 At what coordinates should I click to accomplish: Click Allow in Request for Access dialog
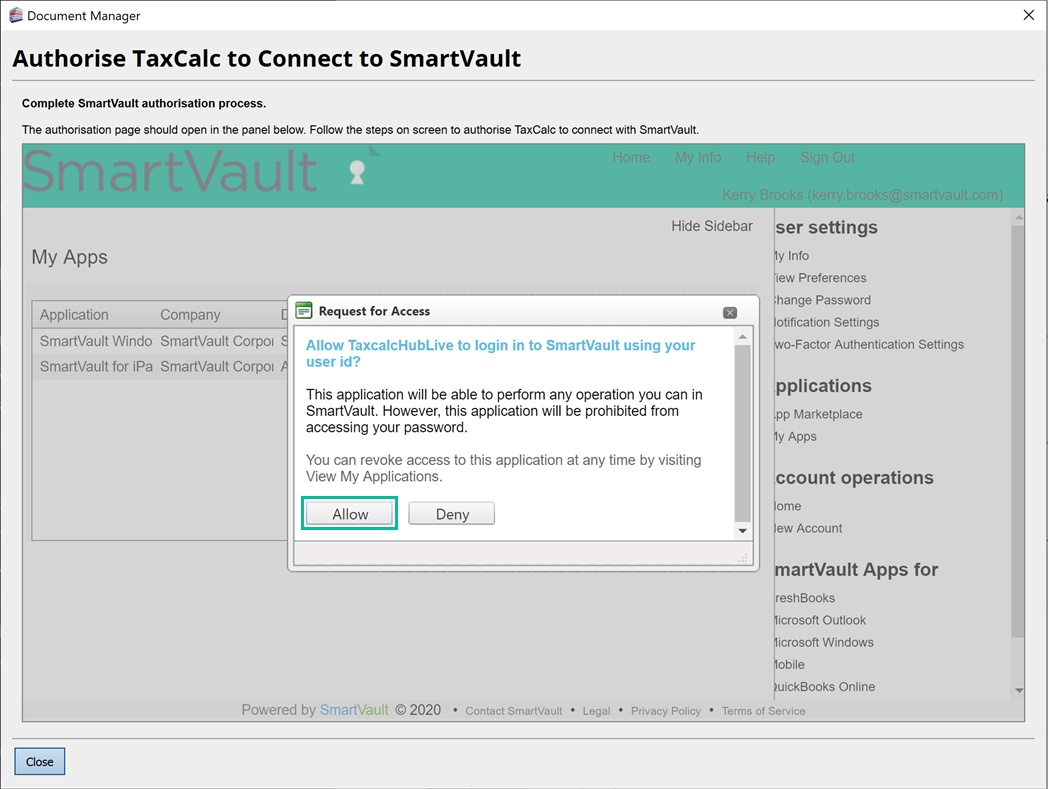click(350, 514)
